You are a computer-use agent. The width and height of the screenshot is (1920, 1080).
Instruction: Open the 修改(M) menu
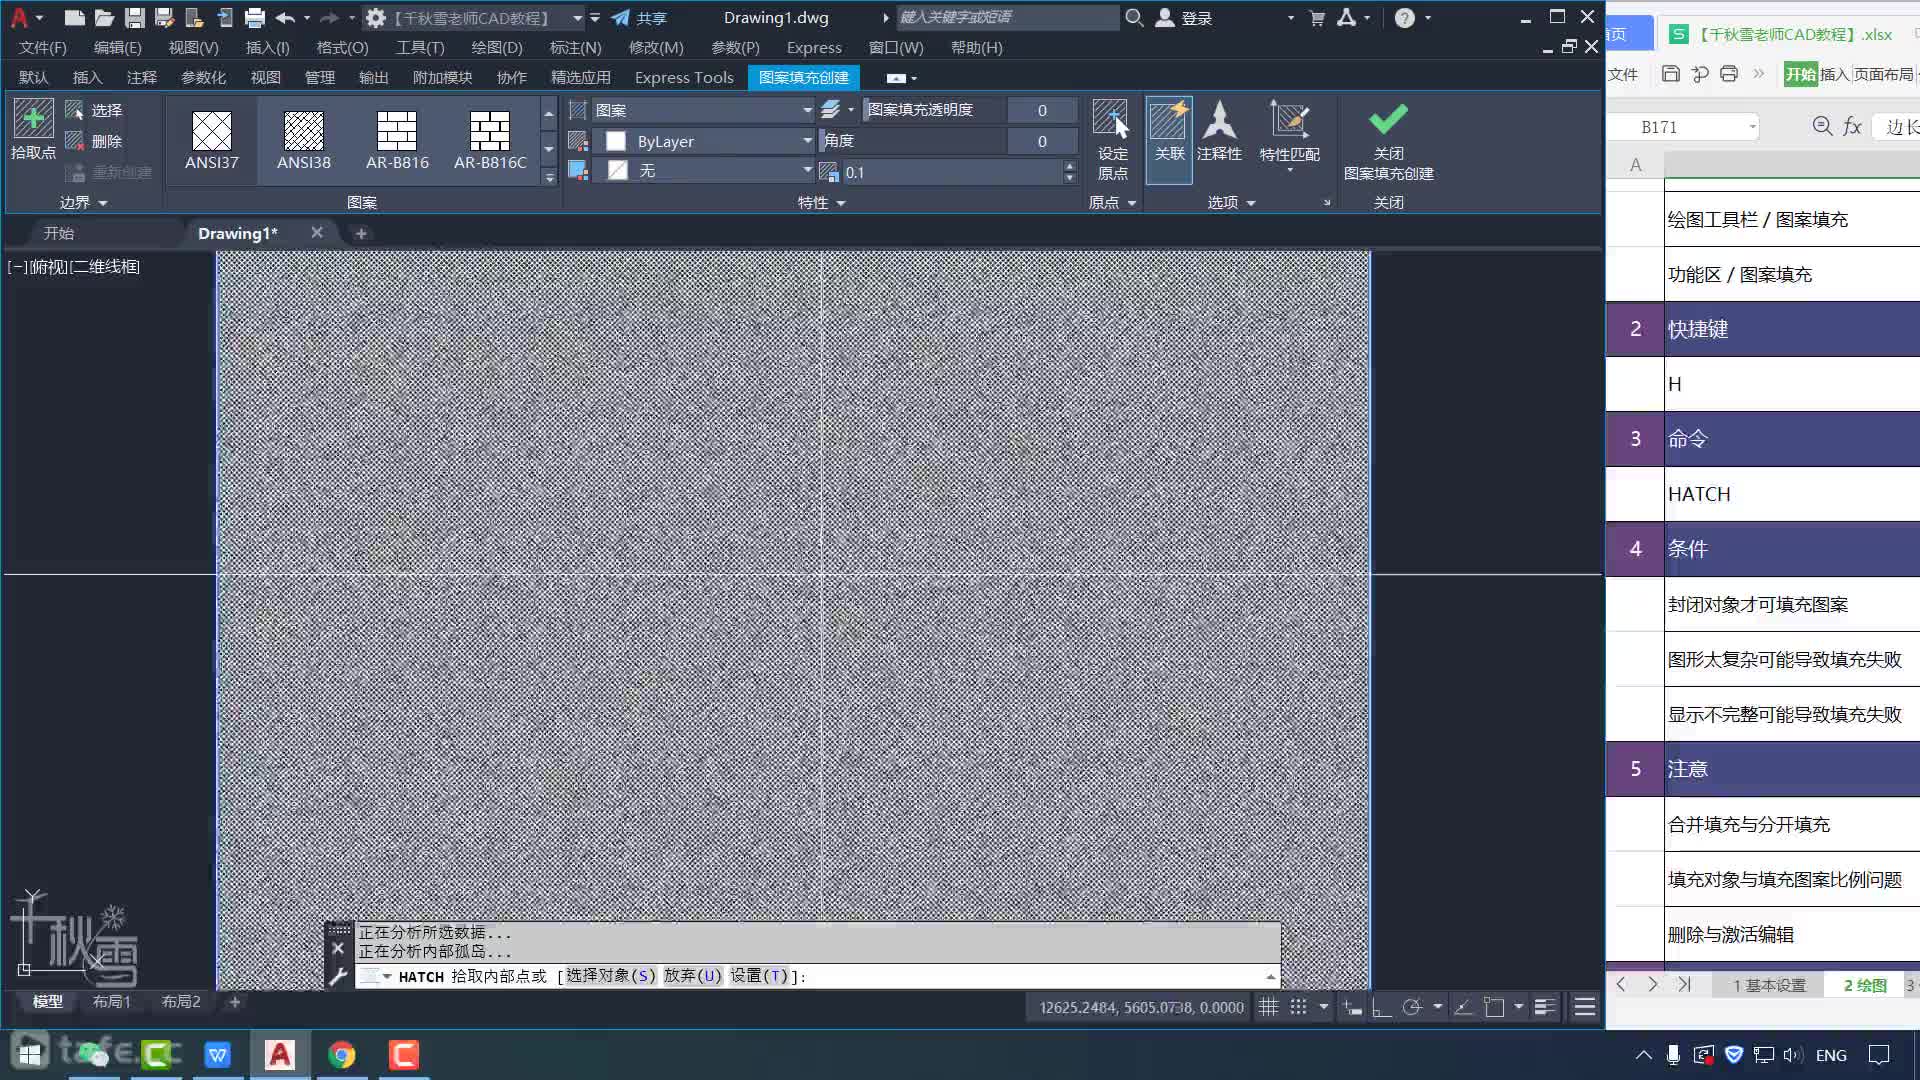pos(655,47)
